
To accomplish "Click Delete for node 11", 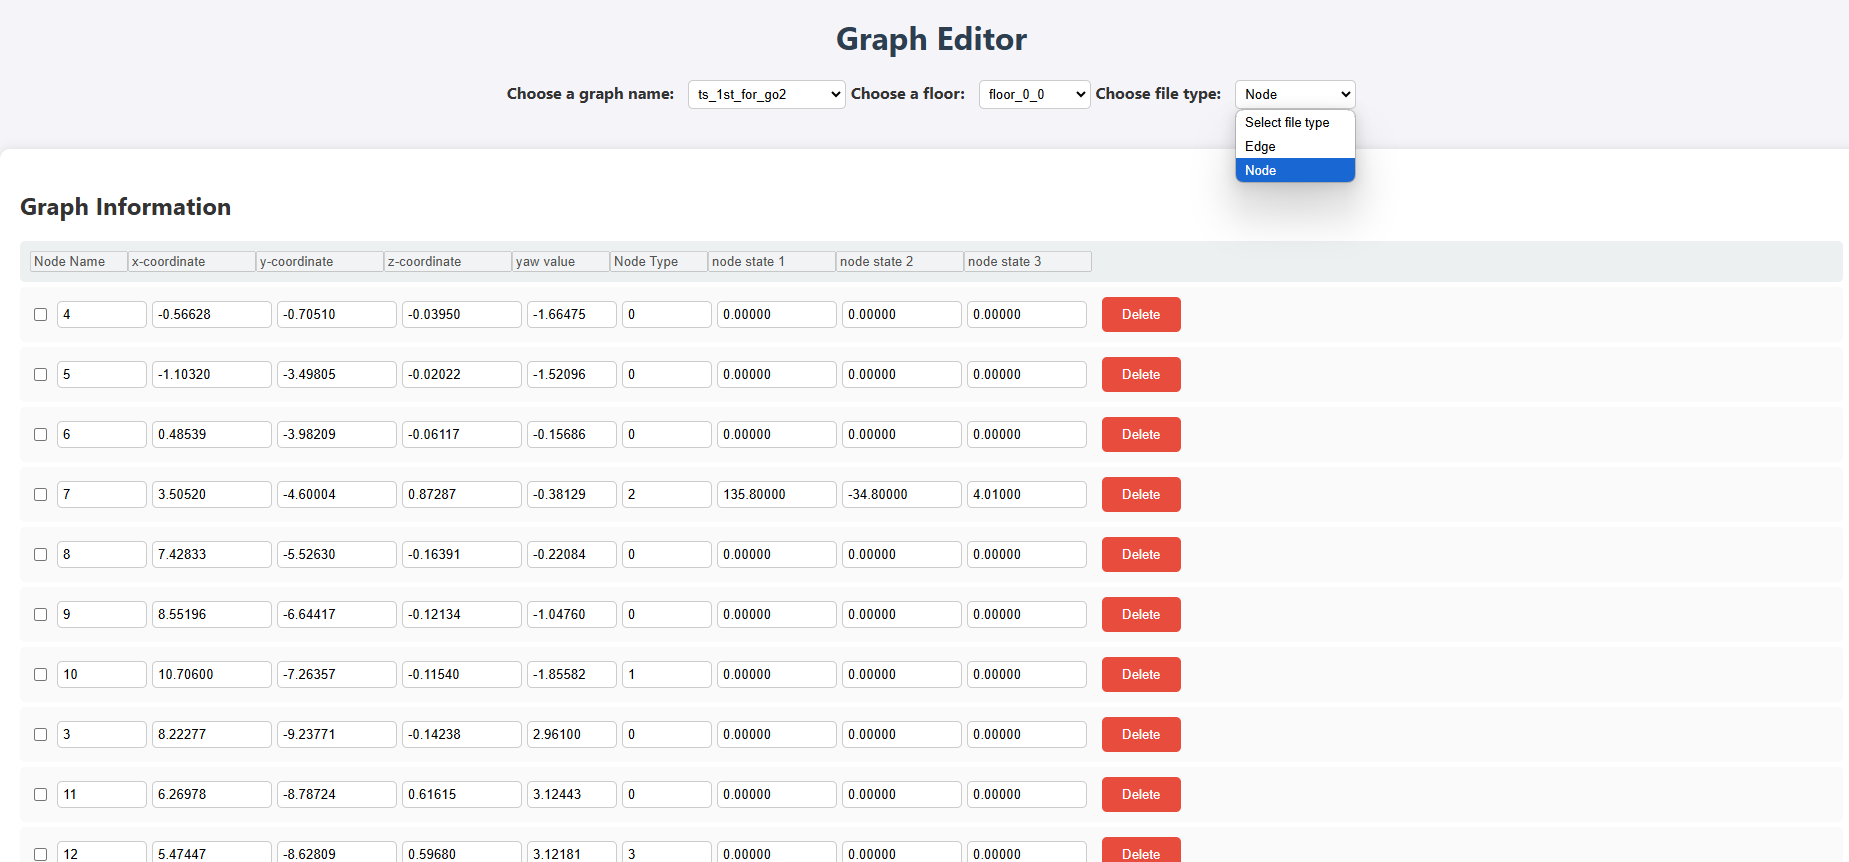I will pyautogui.click(x=1141, y=794).
